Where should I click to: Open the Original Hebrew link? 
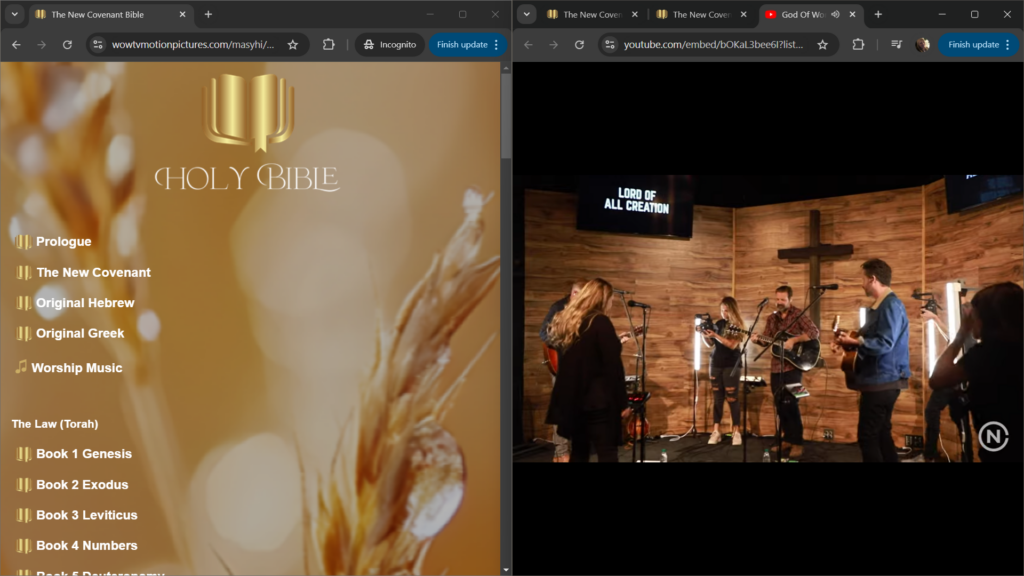[84, 303]
